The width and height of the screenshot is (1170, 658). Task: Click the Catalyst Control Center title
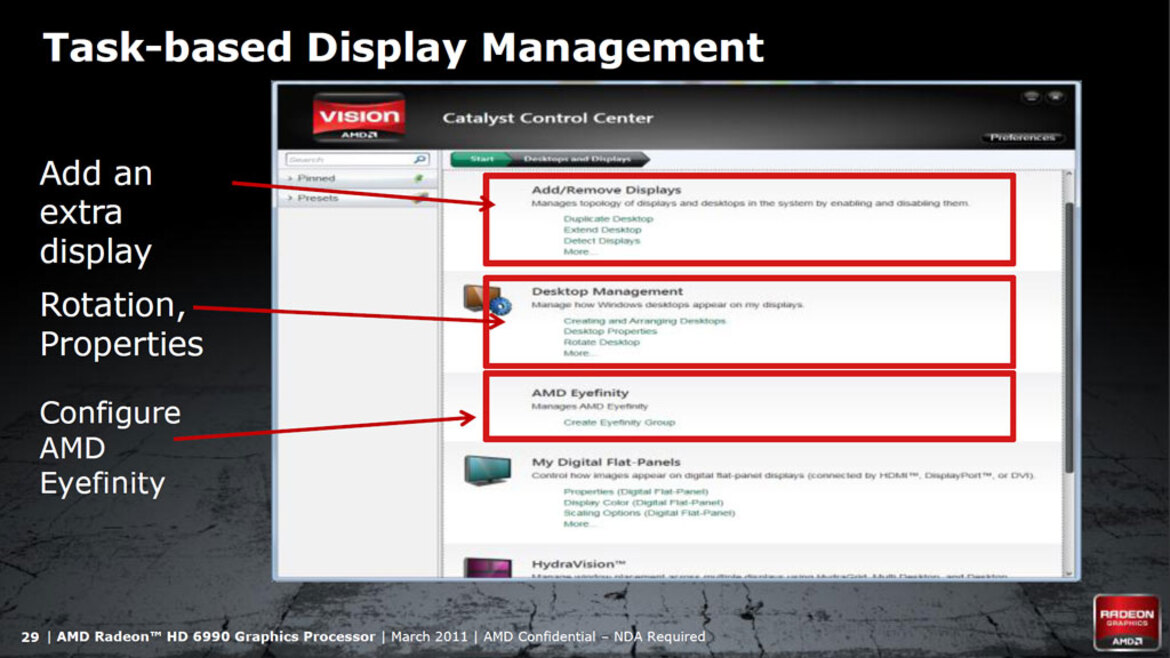coord(548,118)
